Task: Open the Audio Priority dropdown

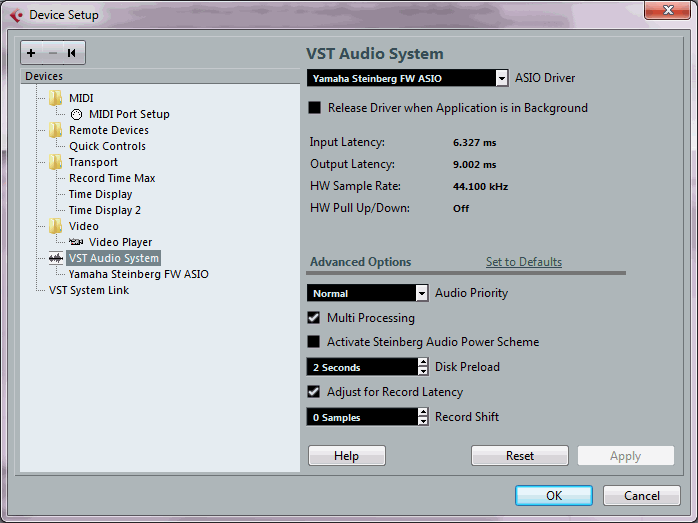Action: 421,293
